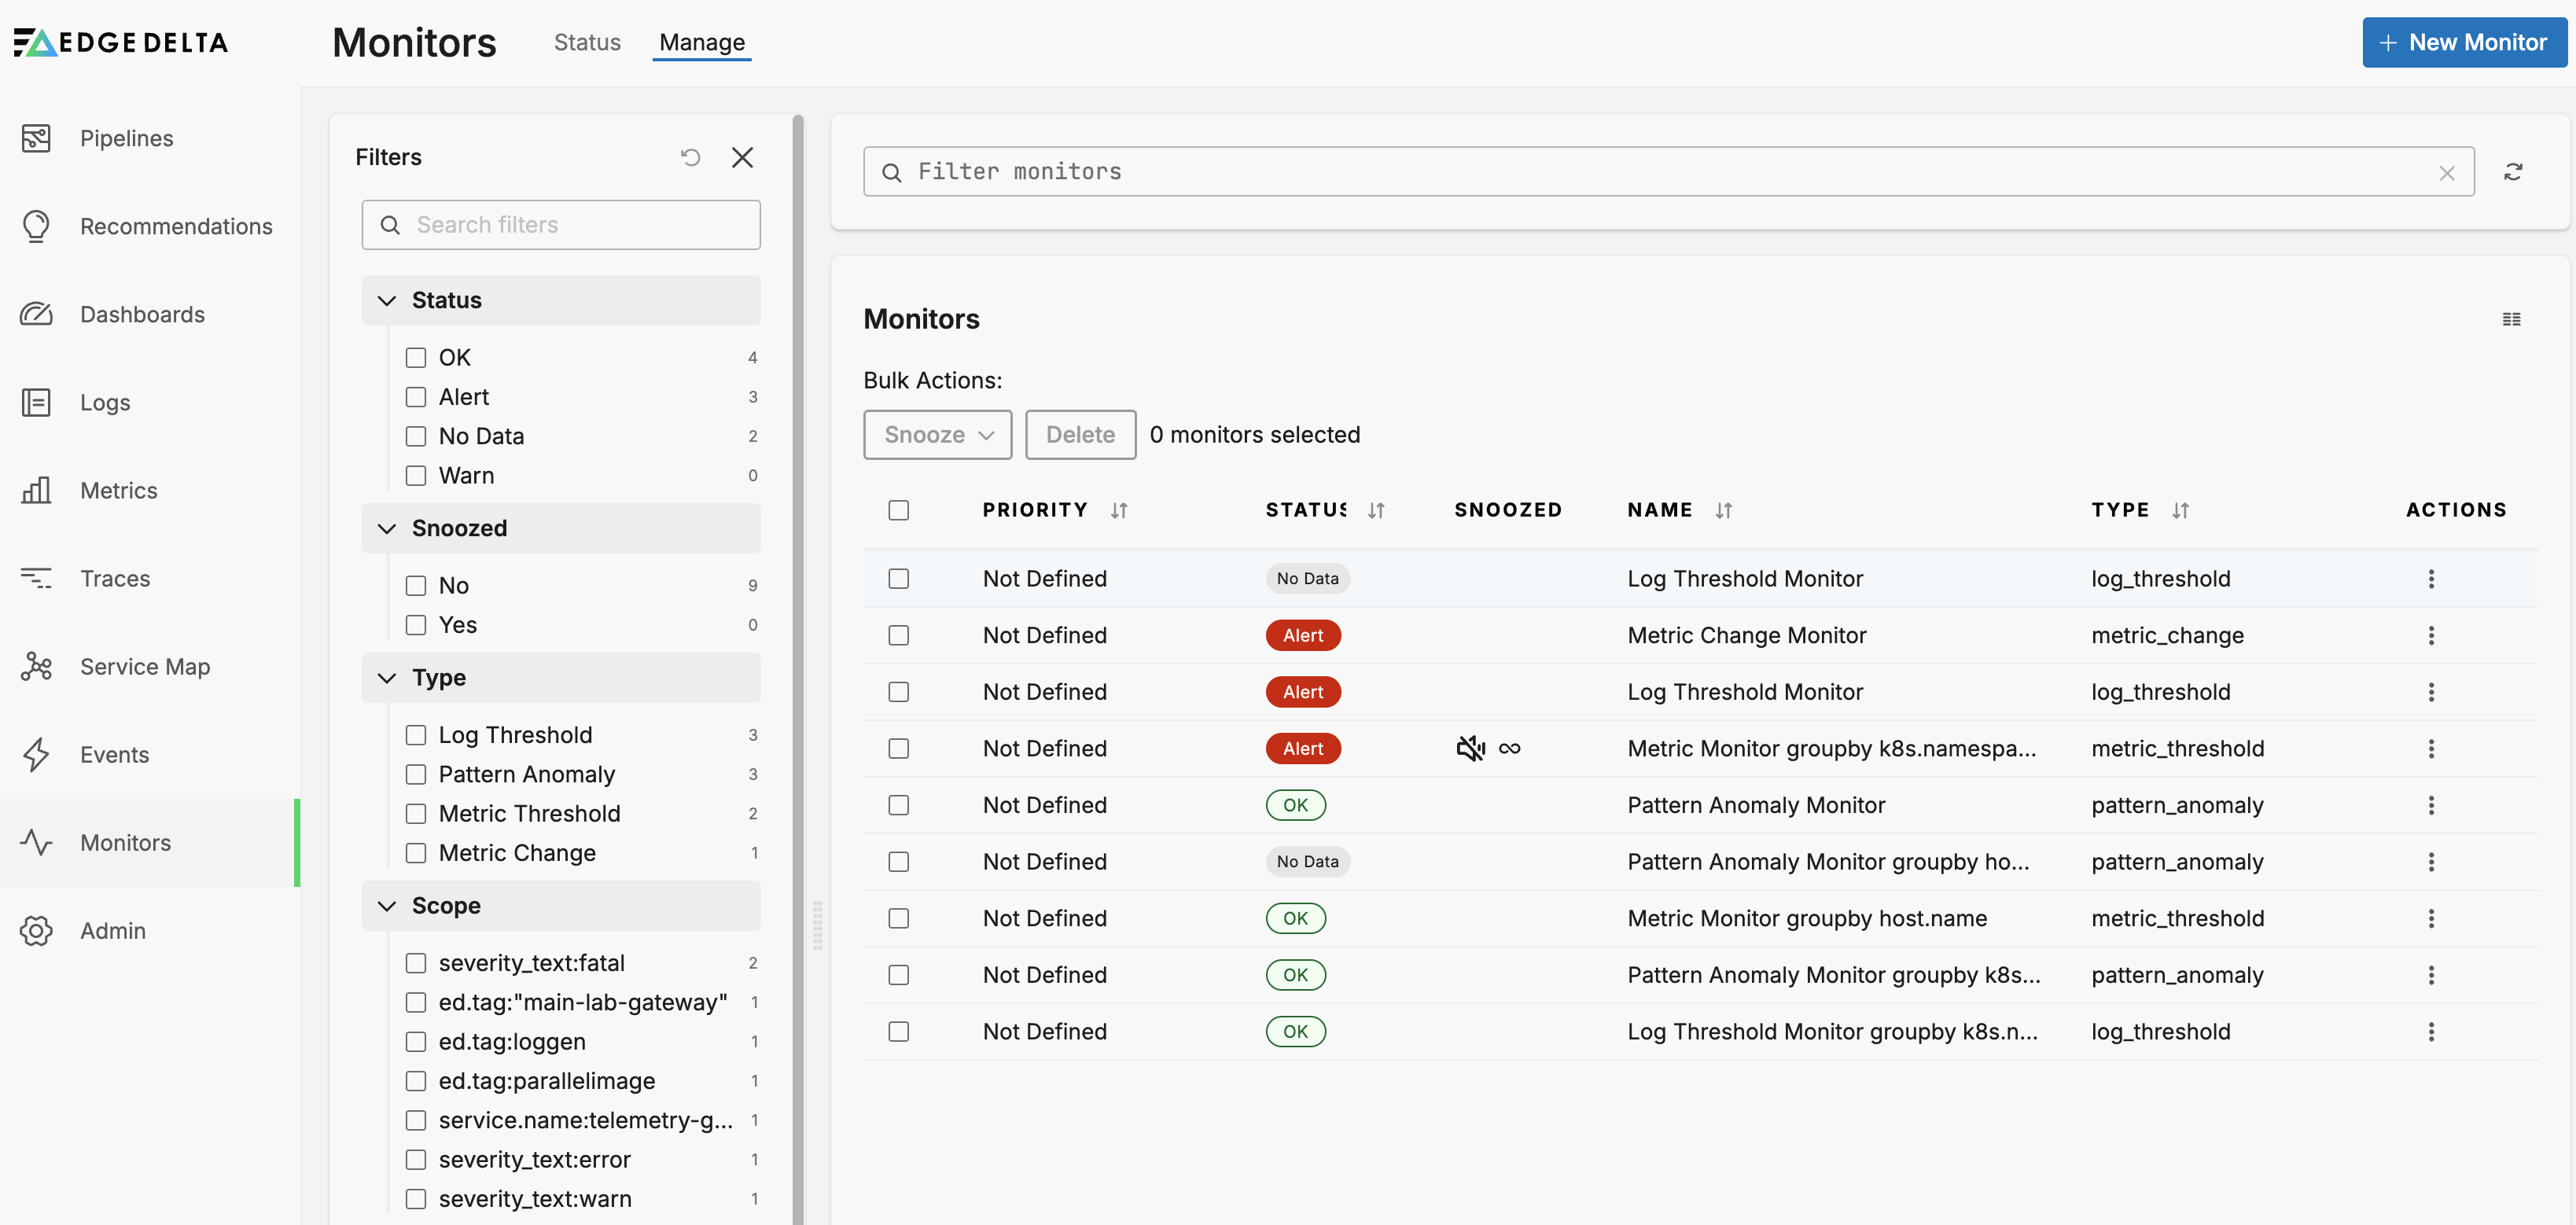
Task: Check the Warn status filter
Action: click(416, 475)
